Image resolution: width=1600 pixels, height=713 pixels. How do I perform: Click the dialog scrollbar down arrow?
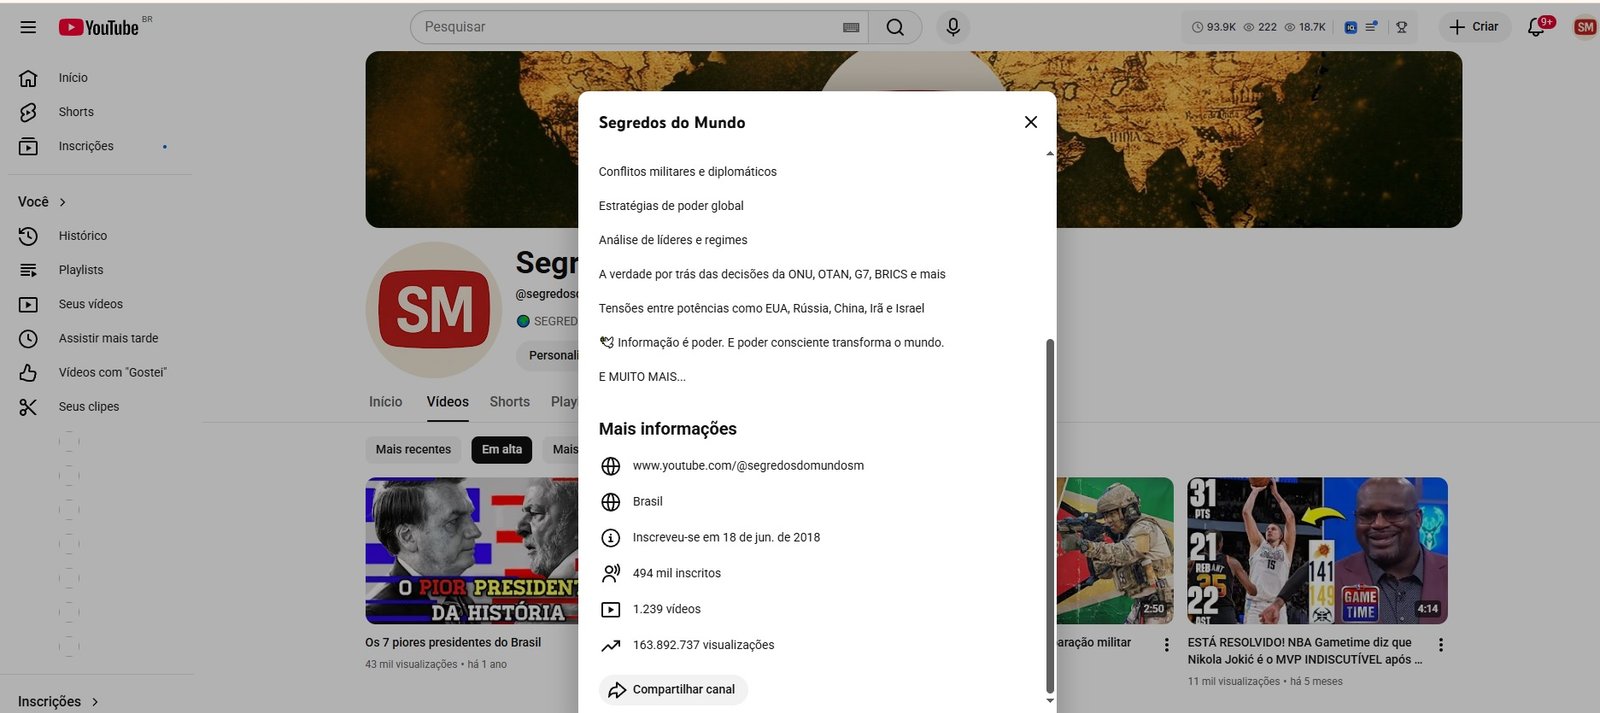pyautogui.click(x=1050, y=701)
